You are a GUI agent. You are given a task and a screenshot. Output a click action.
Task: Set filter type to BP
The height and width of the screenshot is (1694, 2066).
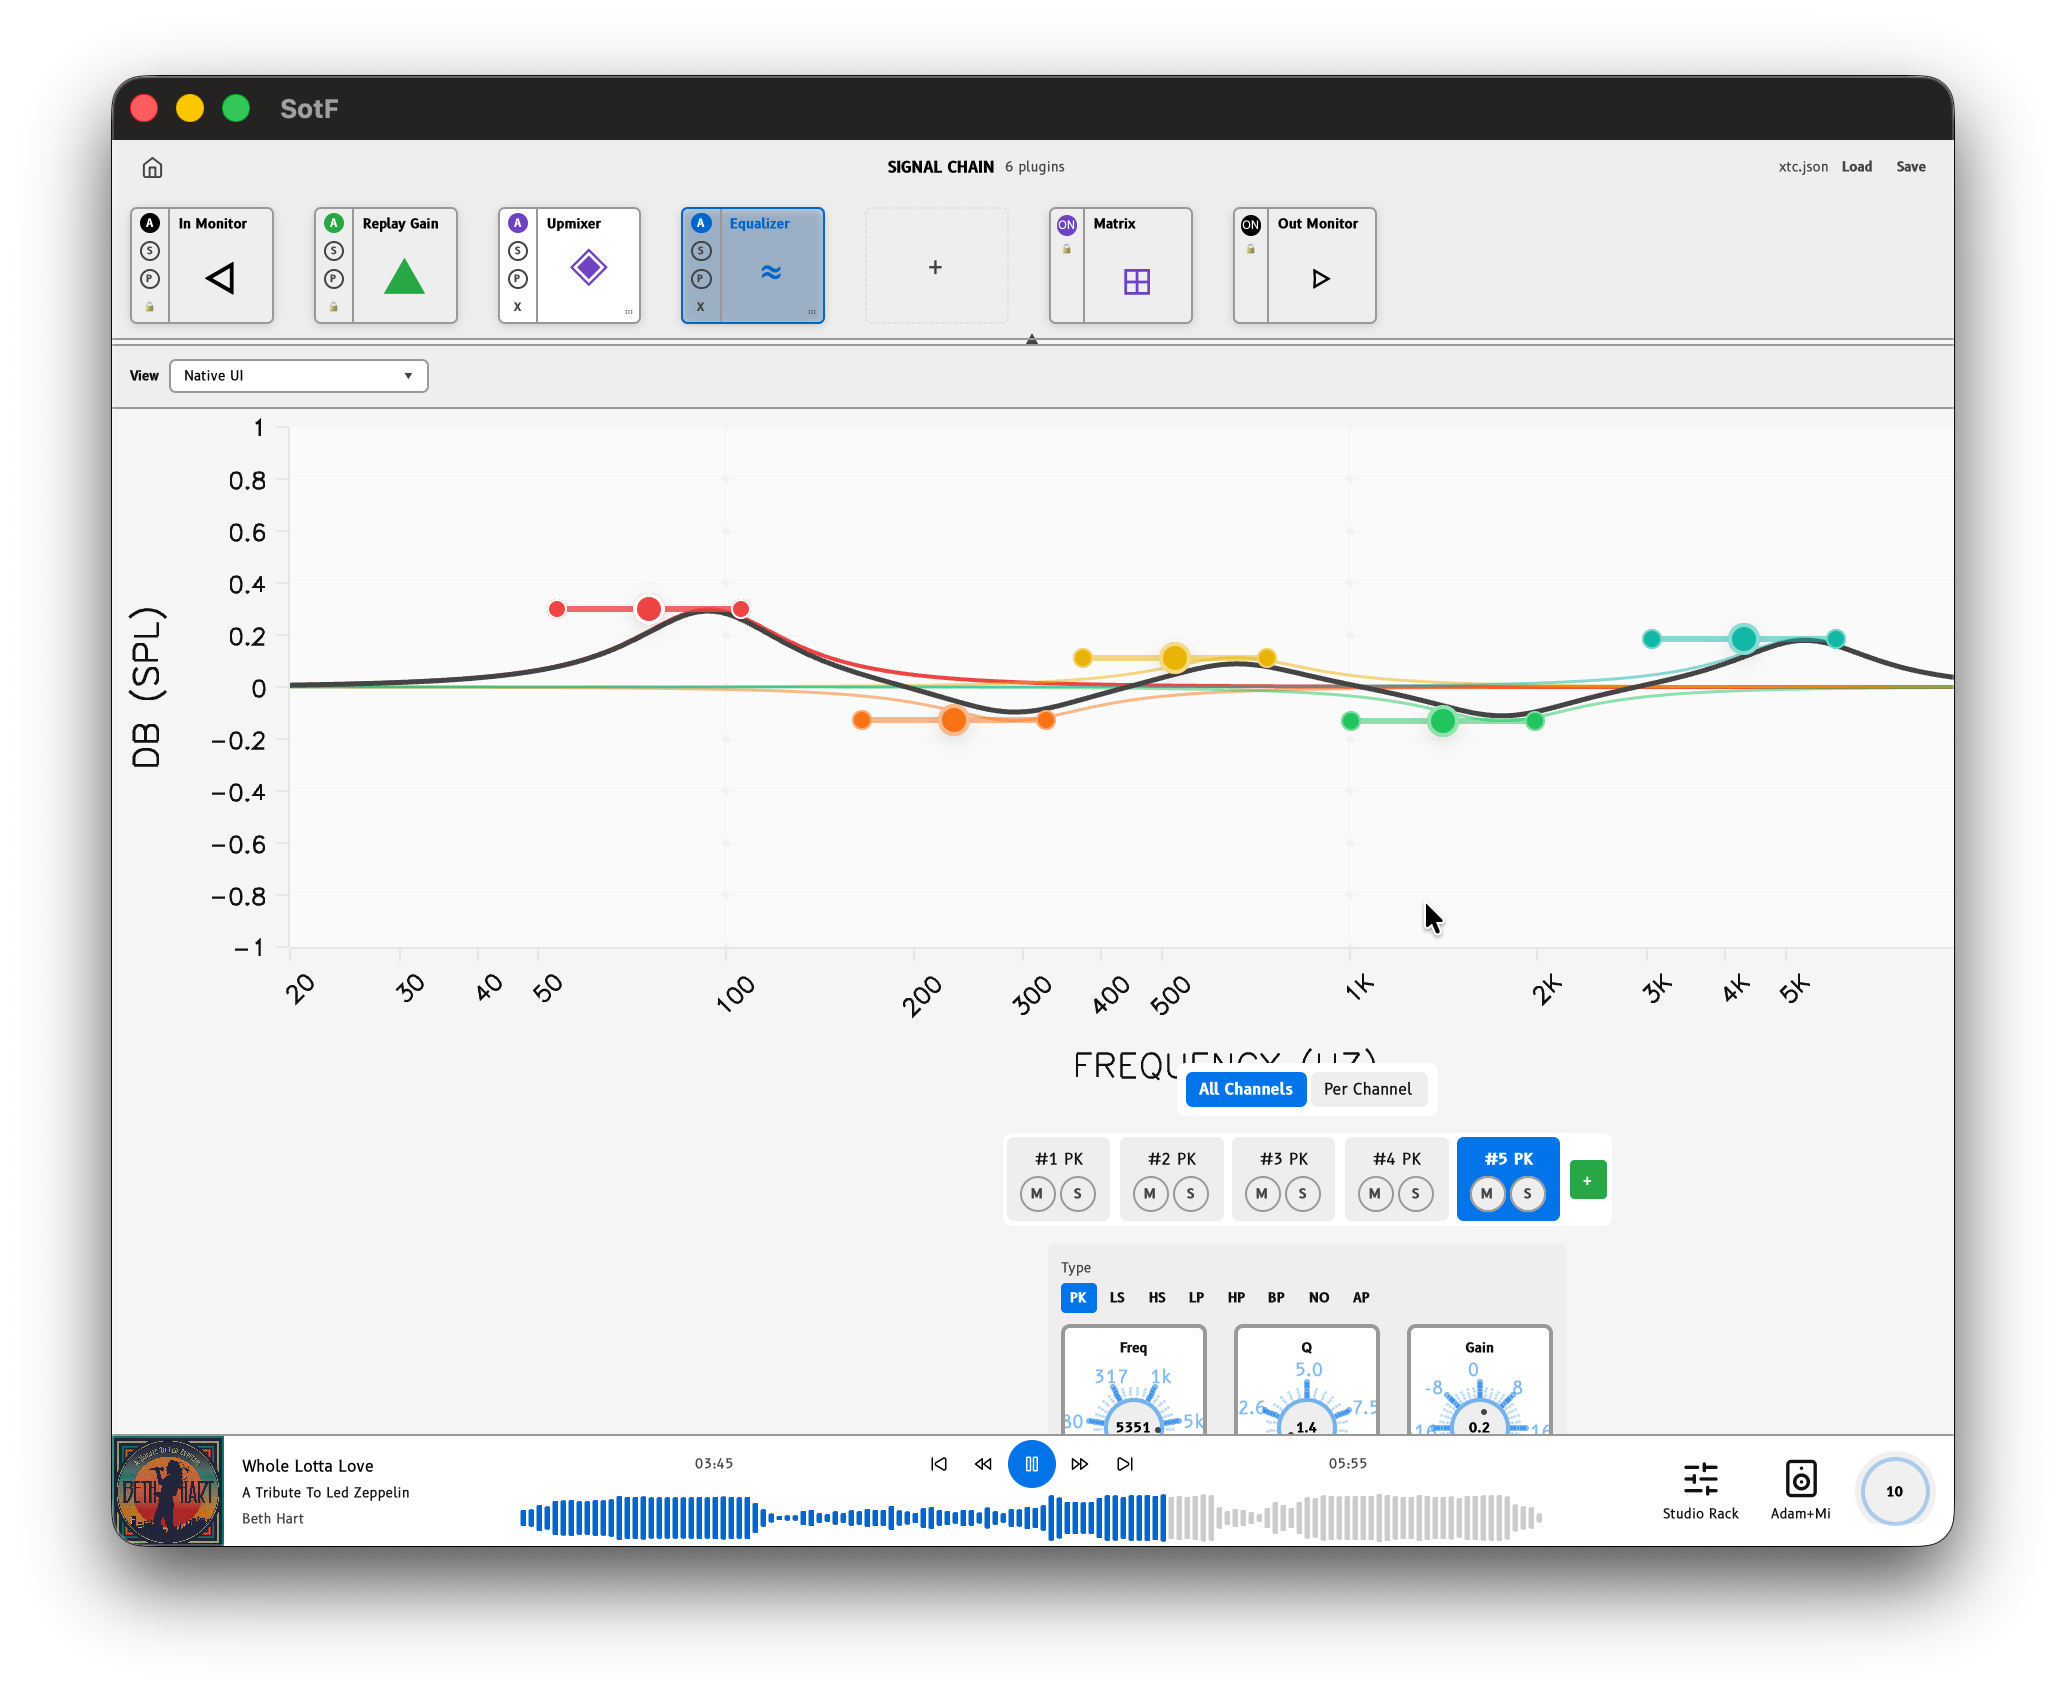[1276, 1297]
